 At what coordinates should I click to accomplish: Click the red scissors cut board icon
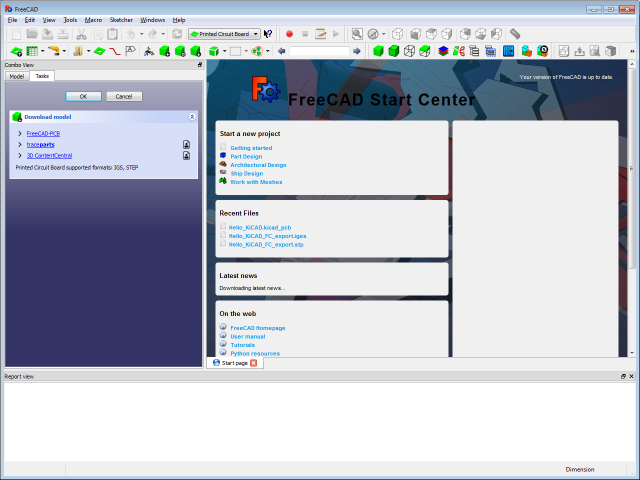(x=459, y=51)
